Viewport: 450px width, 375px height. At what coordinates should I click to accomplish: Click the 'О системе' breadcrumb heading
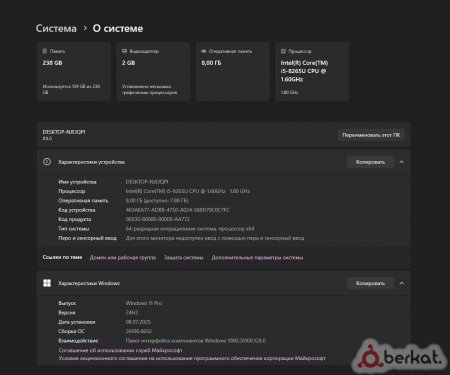tap(118, 28)
